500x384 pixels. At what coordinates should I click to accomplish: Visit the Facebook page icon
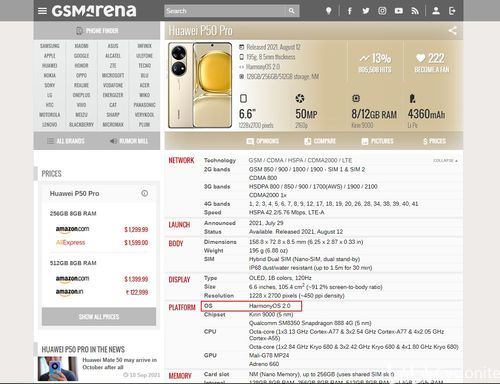point(349,11)
